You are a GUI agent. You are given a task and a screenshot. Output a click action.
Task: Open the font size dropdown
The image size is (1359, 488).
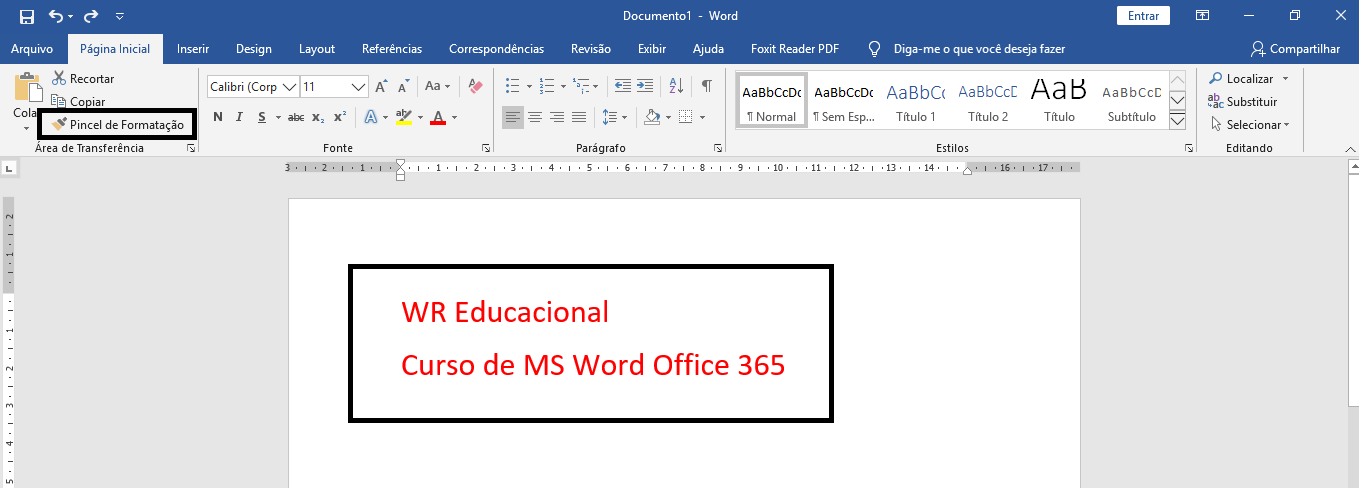(x=359, y=87)
